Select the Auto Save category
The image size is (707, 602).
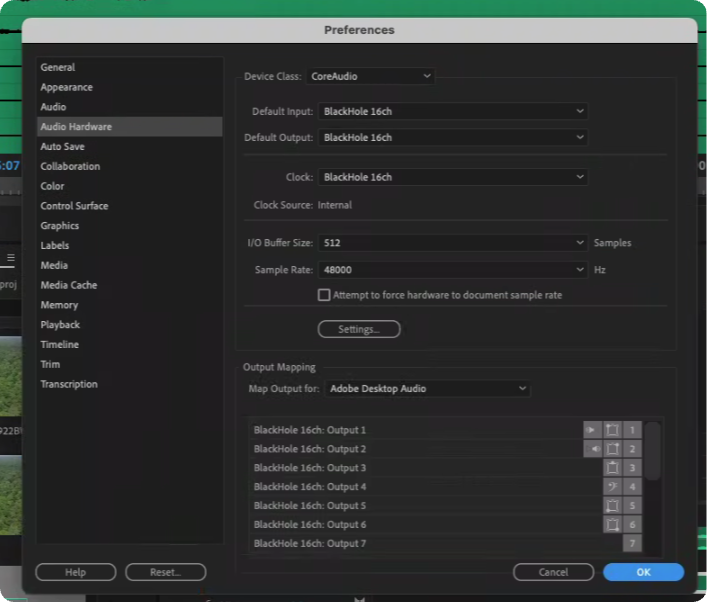pyautogui.click(x=129, y=147)
